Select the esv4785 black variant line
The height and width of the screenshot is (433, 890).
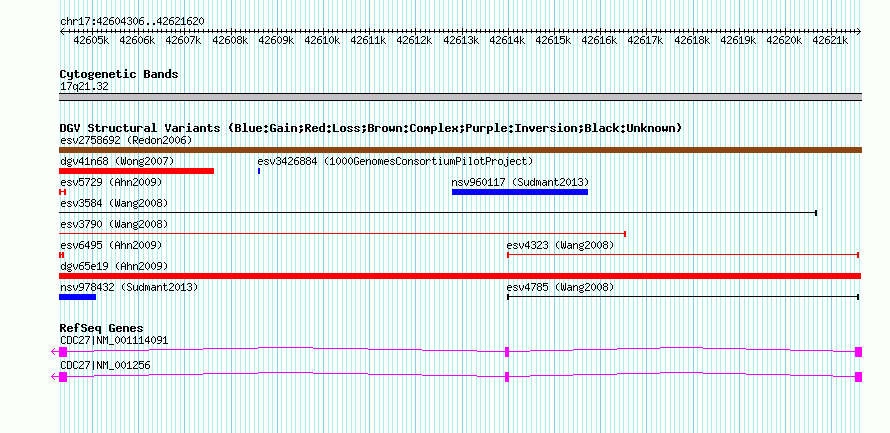[x=683, y=297]
